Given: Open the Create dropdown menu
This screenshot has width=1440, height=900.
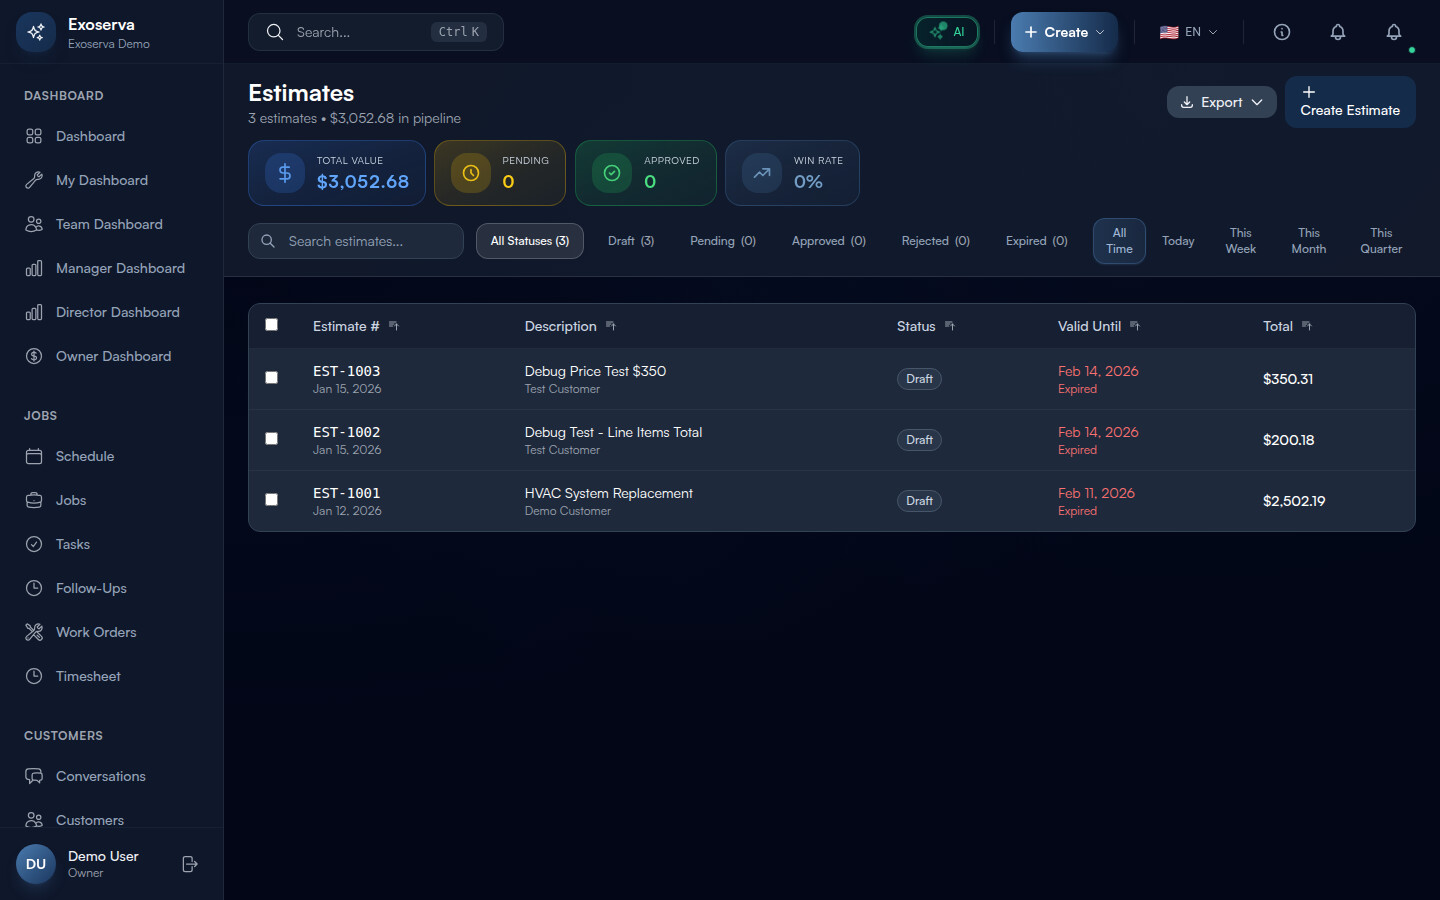Looking at the screenshot, I should click(x=1064, y=32).
